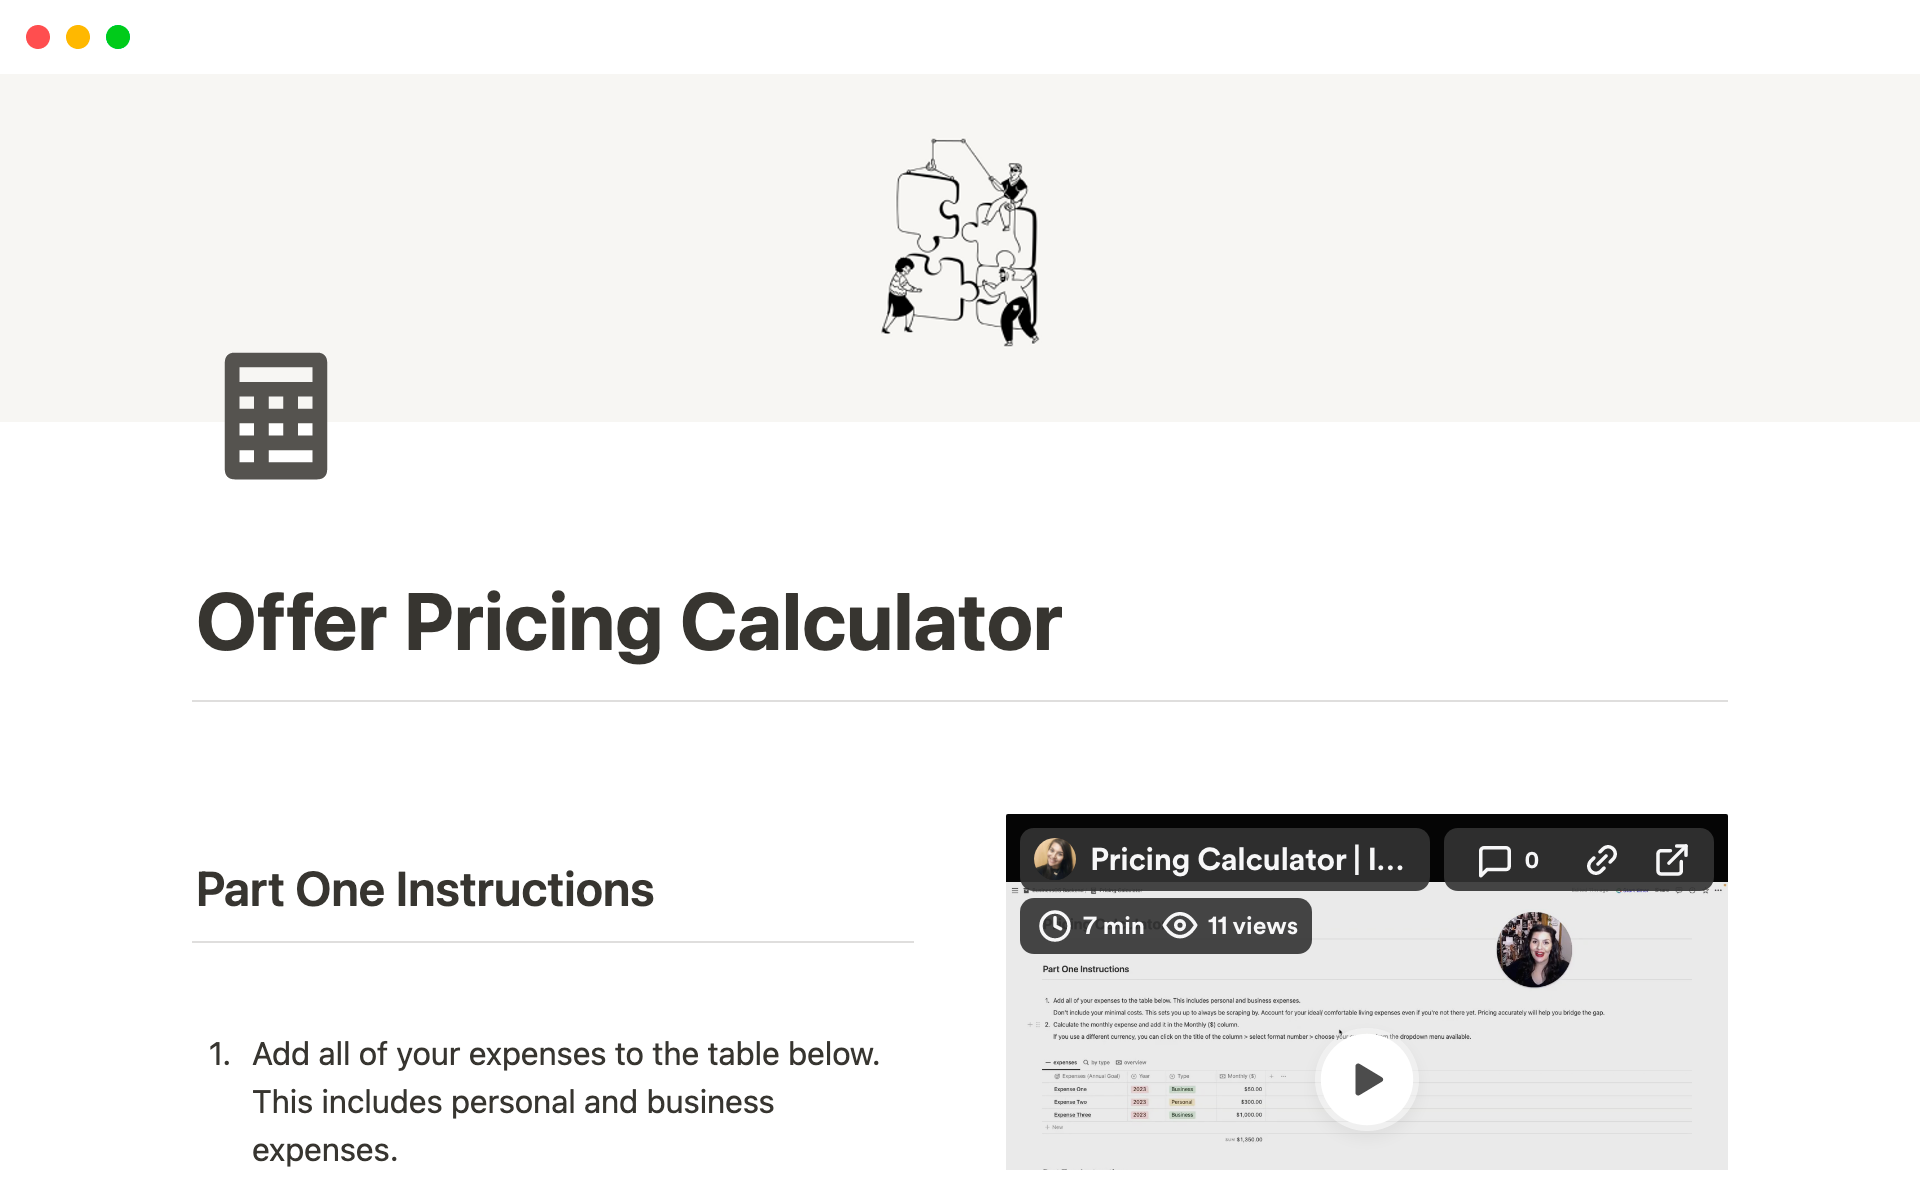Close the window with the red button
Image resolution: width=1920 pixels, height=1200 pixels.
tap(38, 37)
